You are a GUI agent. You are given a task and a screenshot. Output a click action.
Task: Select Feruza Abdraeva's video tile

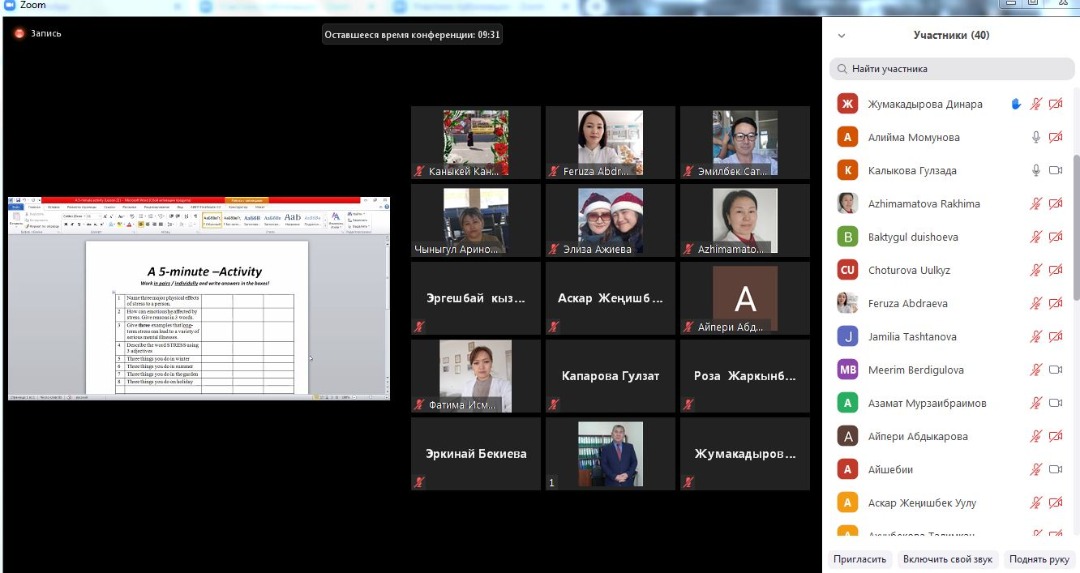(610, 143)
